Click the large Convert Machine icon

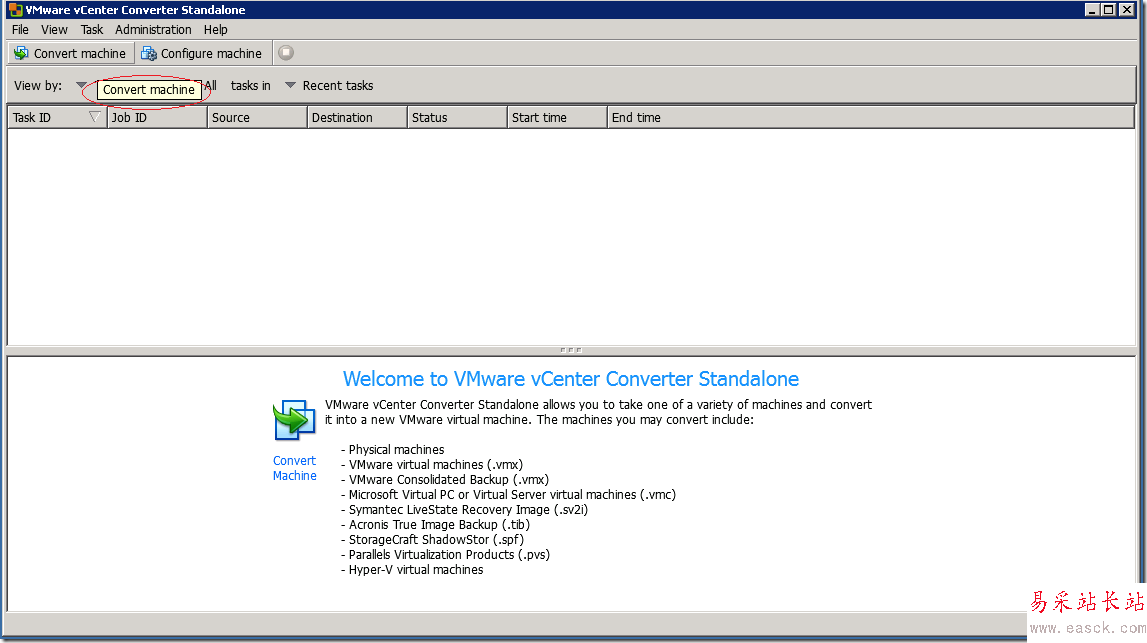click(294, 420)
